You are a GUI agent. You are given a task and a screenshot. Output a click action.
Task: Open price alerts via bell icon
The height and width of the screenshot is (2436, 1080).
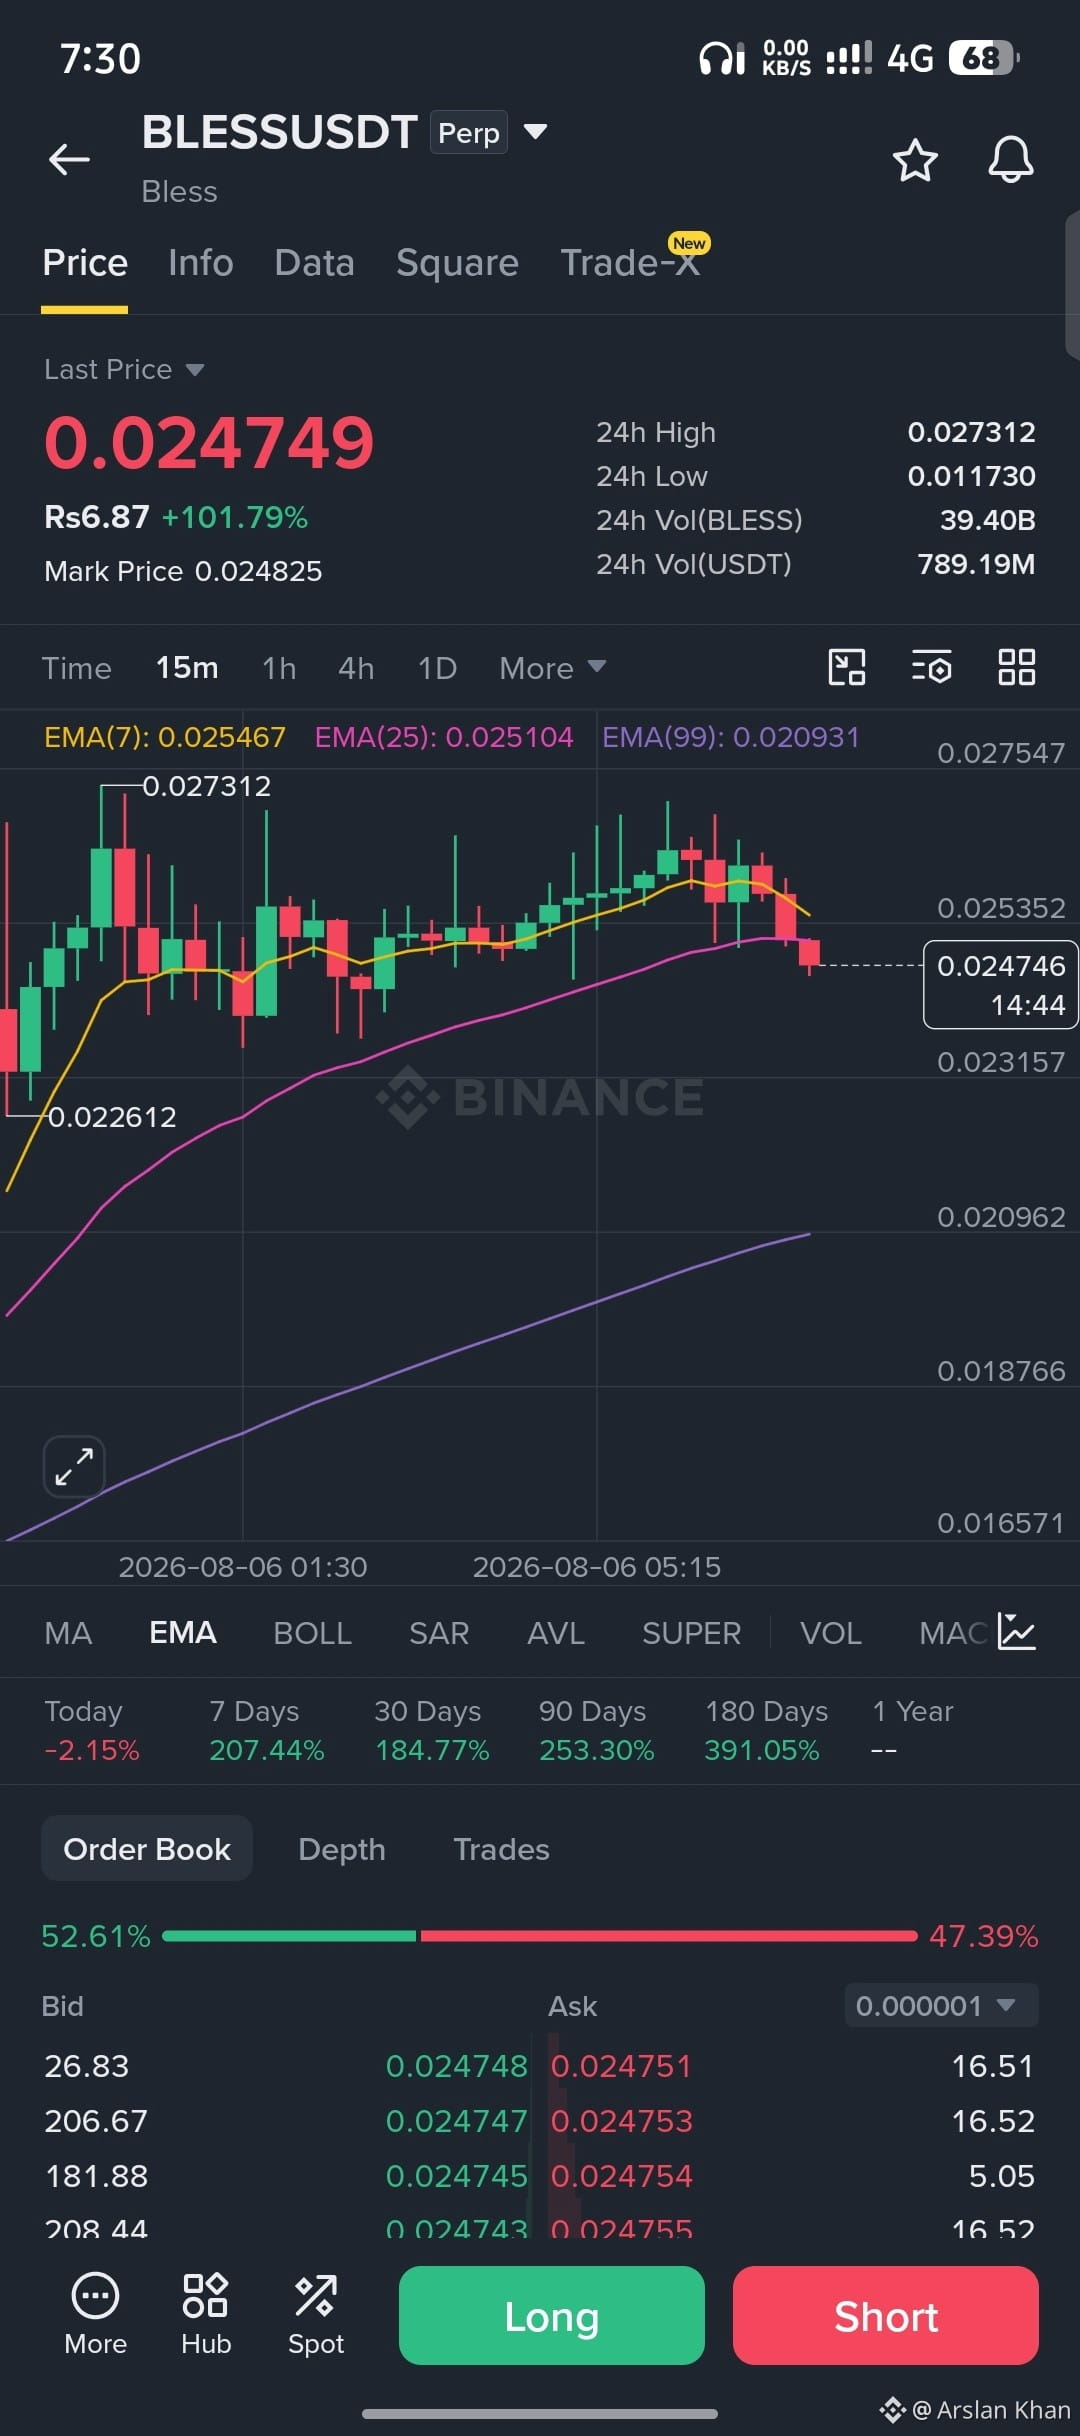1010,159
